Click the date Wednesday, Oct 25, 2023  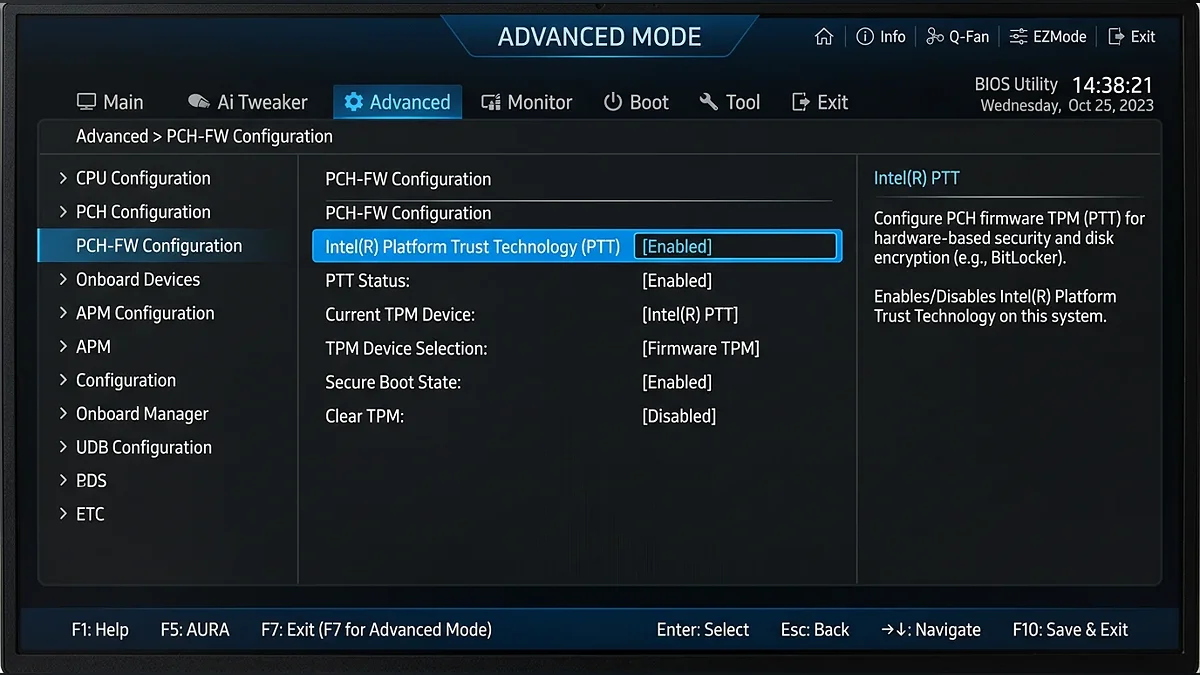pos(1067,105)
